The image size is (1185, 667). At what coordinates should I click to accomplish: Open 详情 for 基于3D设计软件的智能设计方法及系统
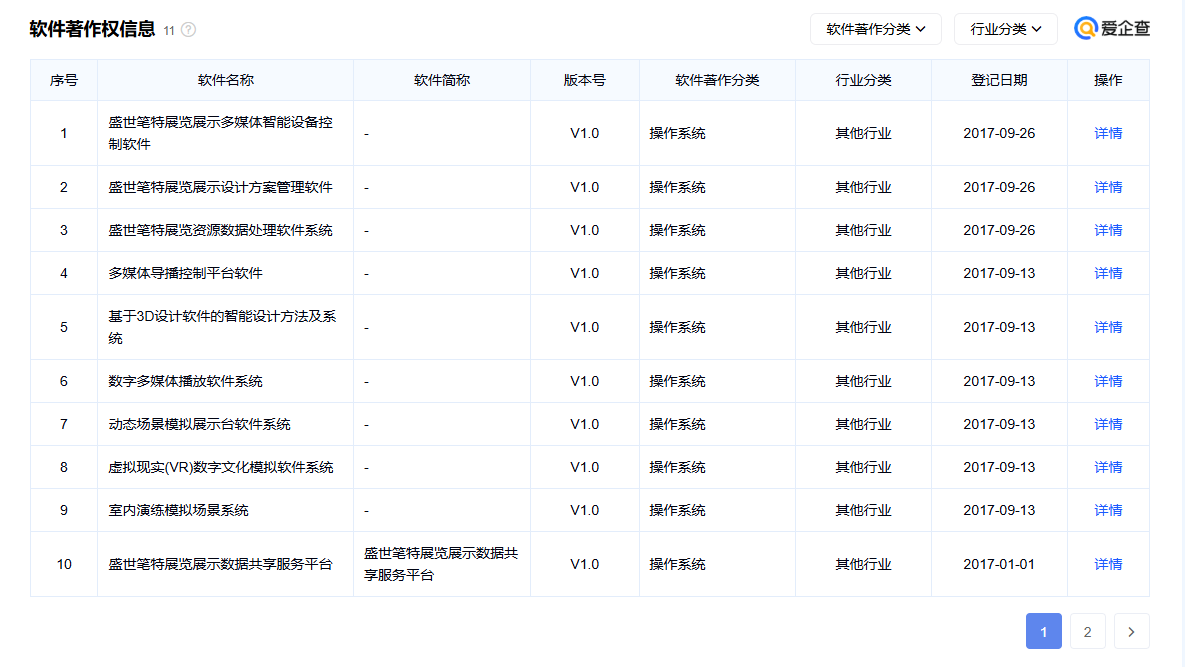1108,327
